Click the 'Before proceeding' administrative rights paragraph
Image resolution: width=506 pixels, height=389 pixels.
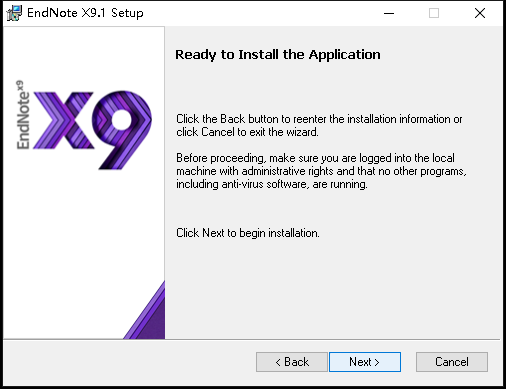coord(321,171)
